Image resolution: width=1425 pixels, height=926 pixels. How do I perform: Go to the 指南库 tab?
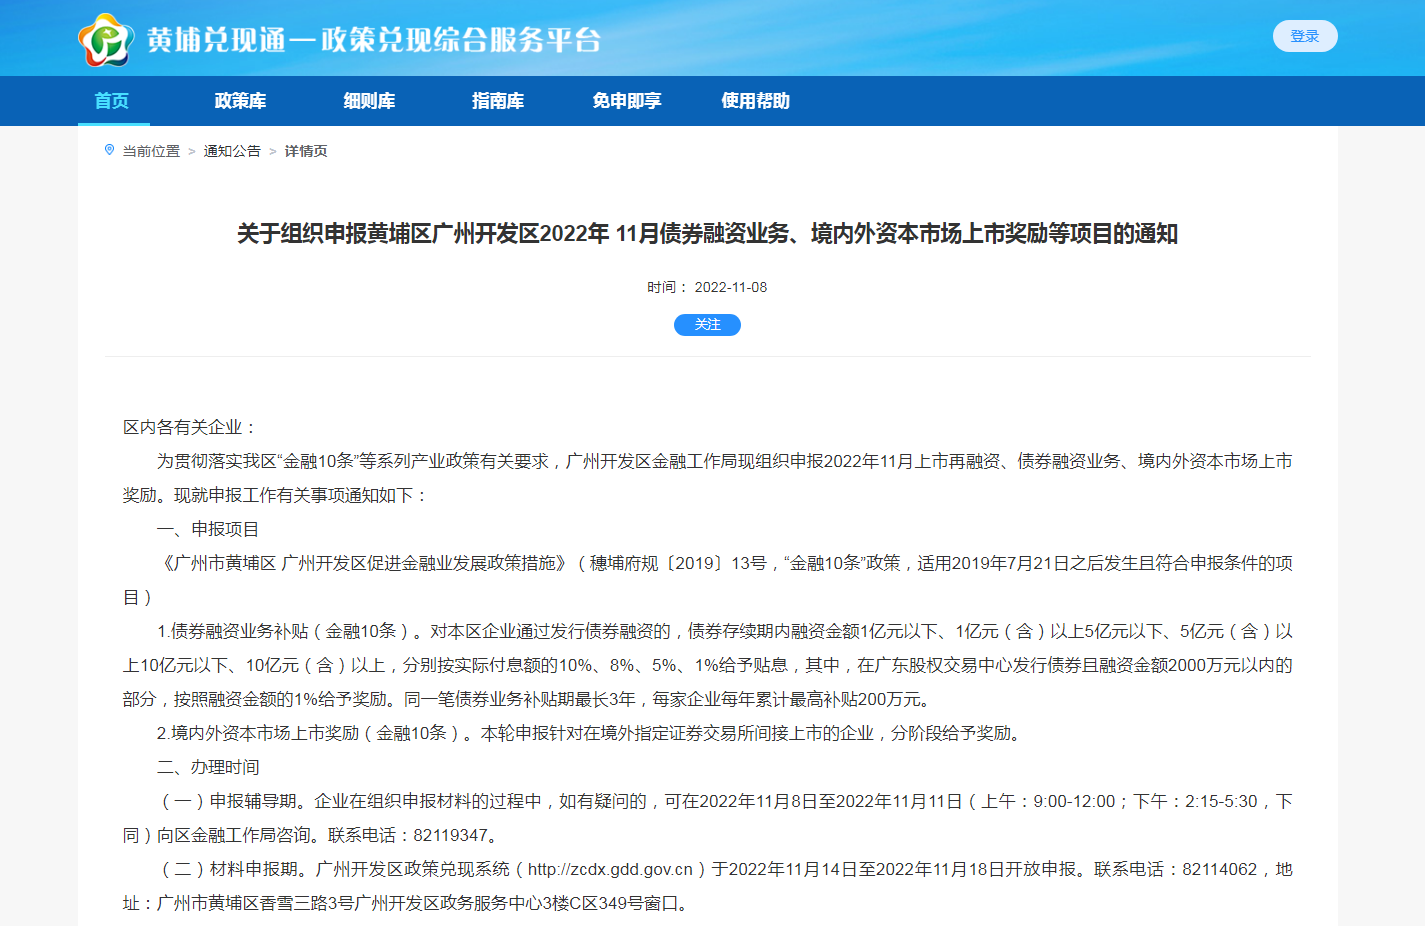point(498,101)
